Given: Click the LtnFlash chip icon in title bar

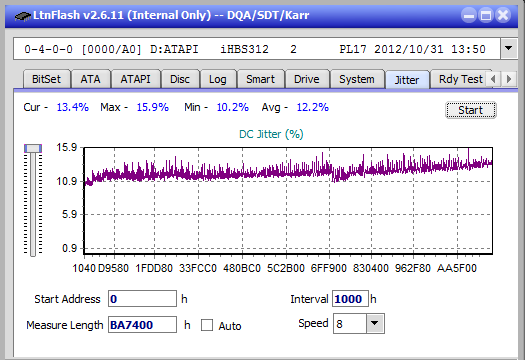Looking at the screenshot, I should pyautogui.click(x=22, y=15).
